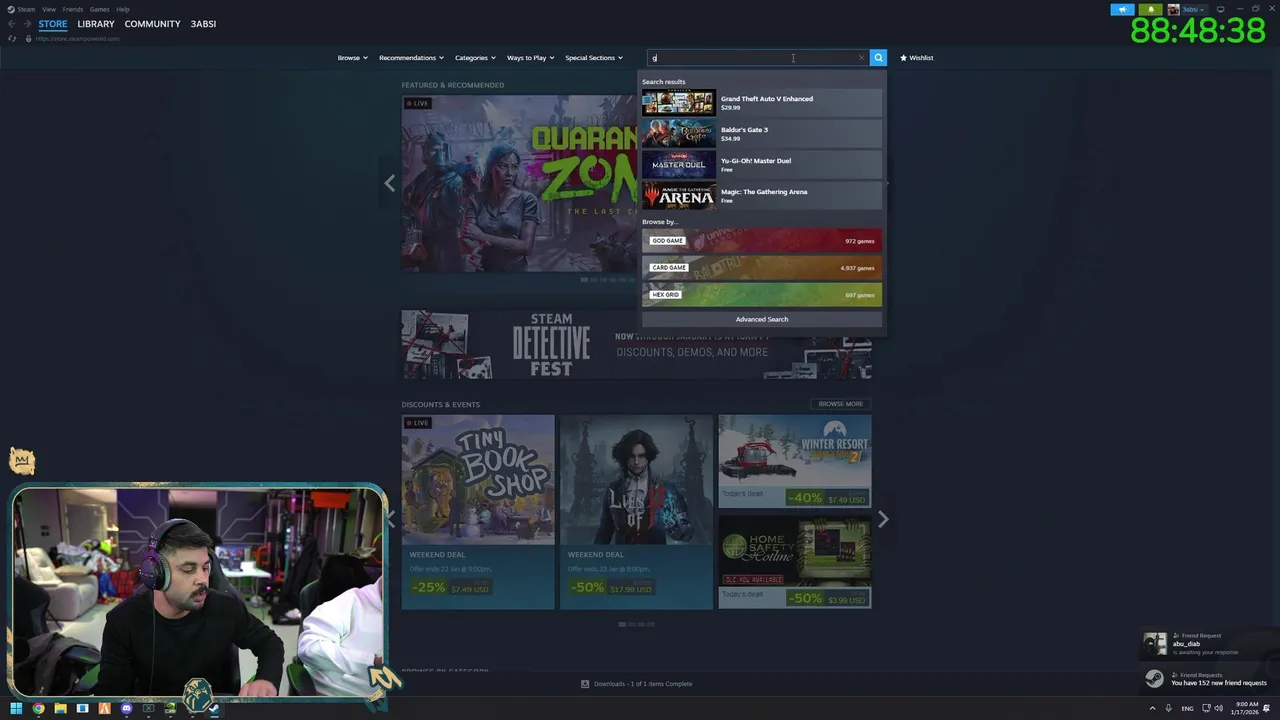Click the blue search magnifier button

pos(878,58)
